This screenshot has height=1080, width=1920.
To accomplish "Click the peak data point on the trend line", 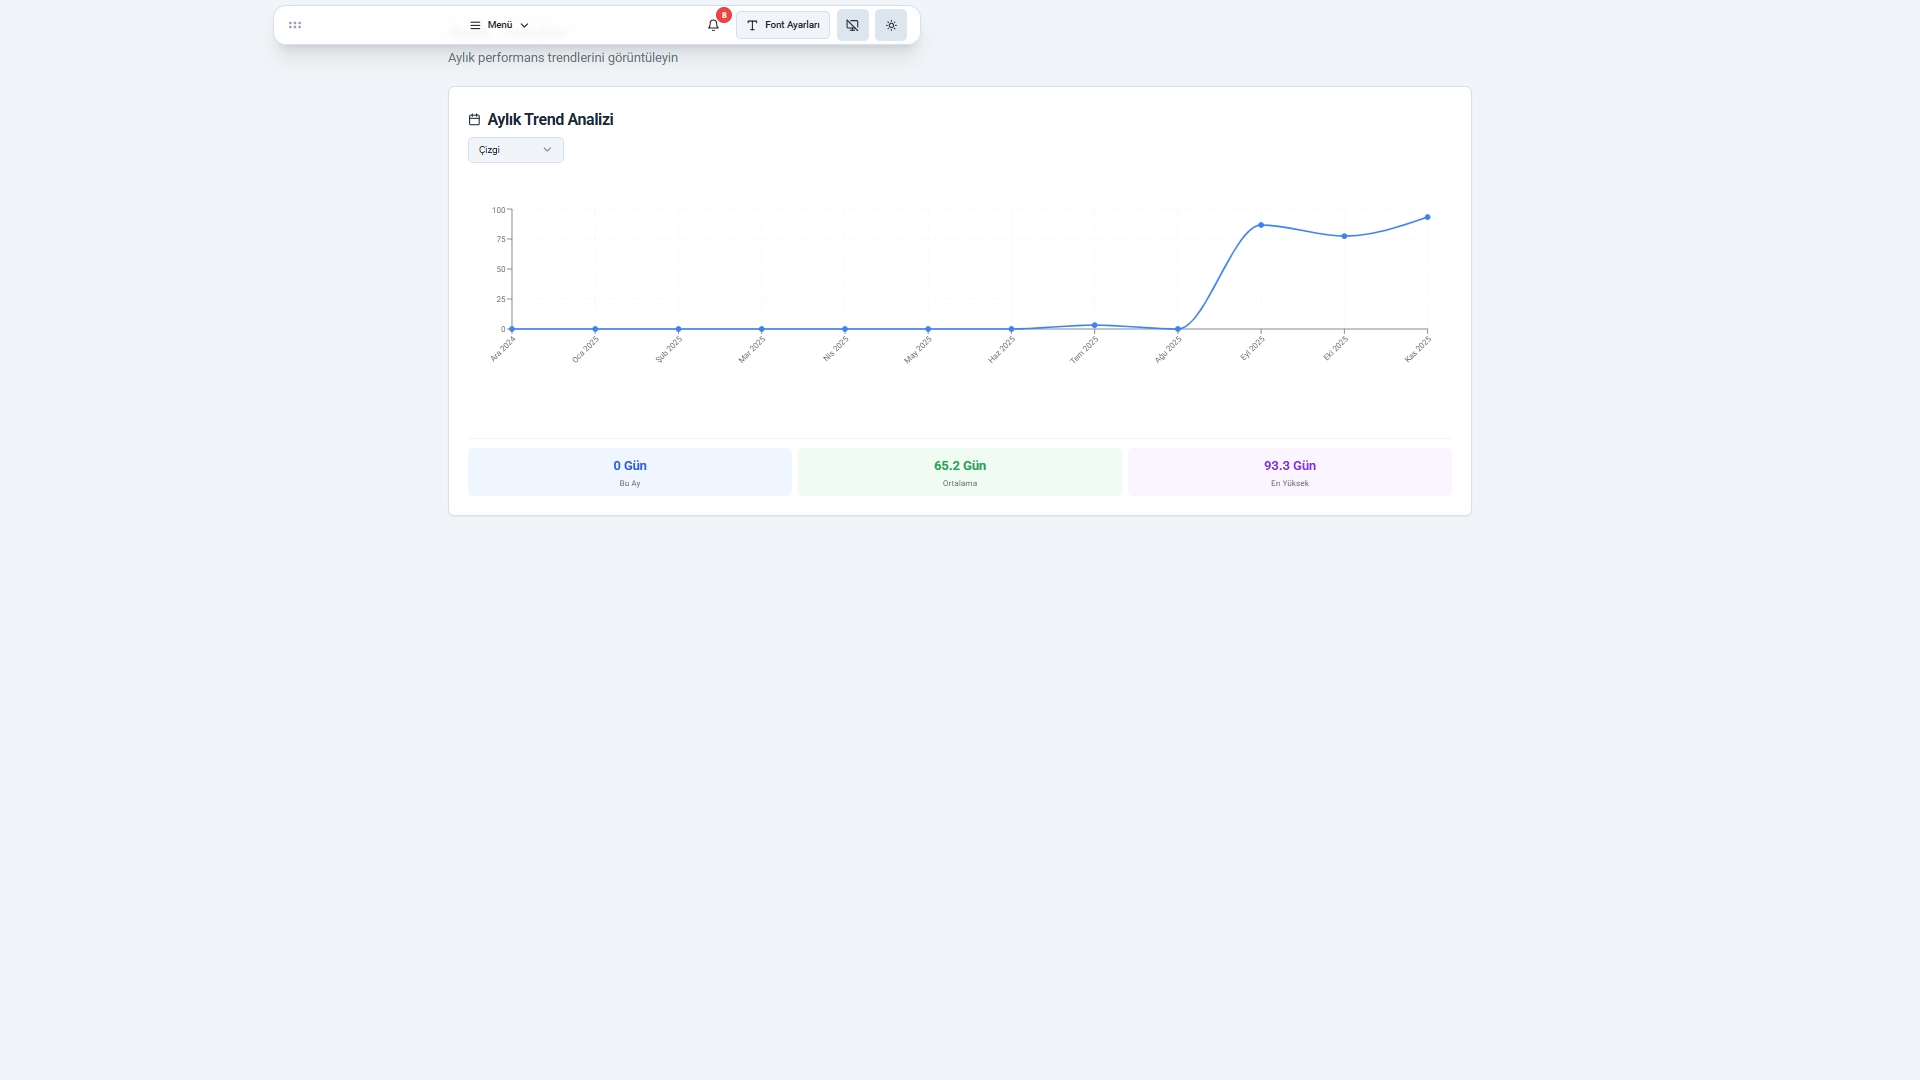I will click(1427, 217).
